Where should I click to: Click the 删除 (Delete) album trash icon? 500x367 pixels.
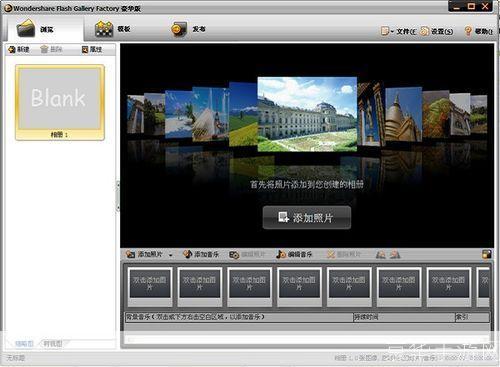(x=44, y=49)
